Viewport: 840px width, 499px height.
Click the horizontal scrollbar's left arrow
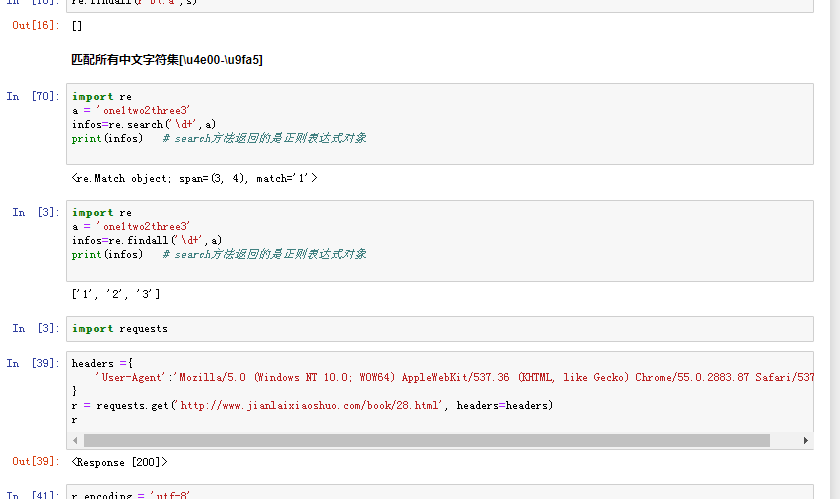coord(77,440)
